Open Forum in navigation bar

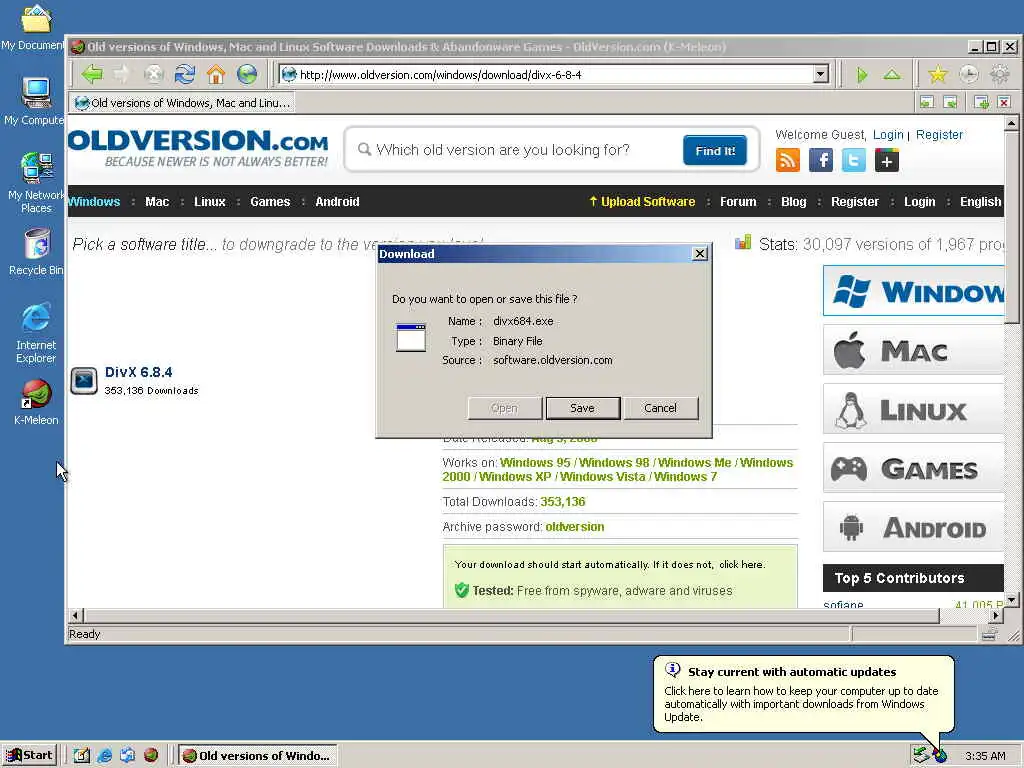(x=738, y=202)
